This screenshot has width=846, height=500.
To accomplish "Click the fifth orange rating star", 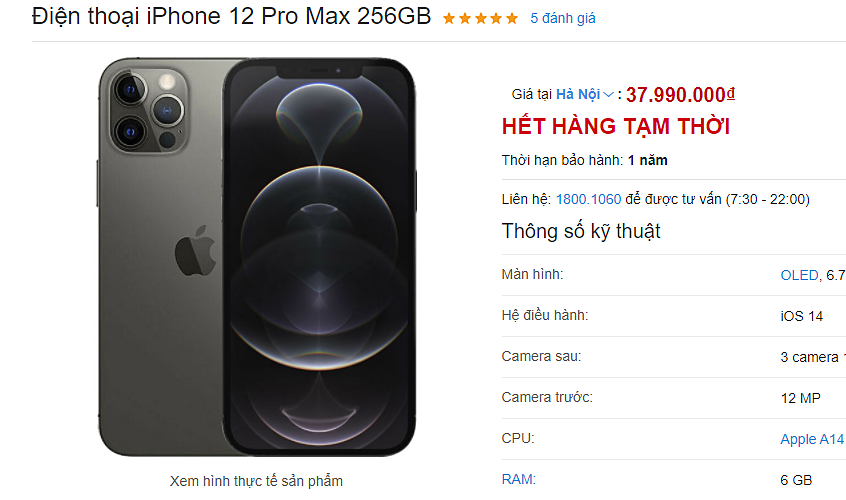I will coord(511,19).
